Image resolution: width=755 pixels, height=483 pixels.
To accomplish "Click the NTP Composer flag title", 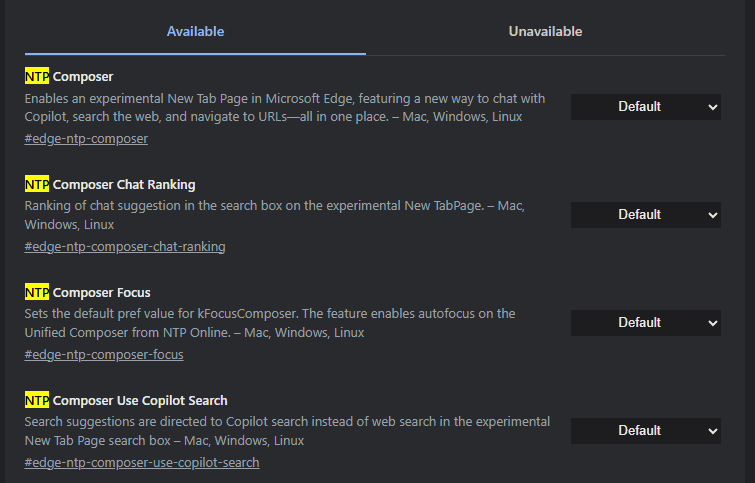I will (69, 76).
